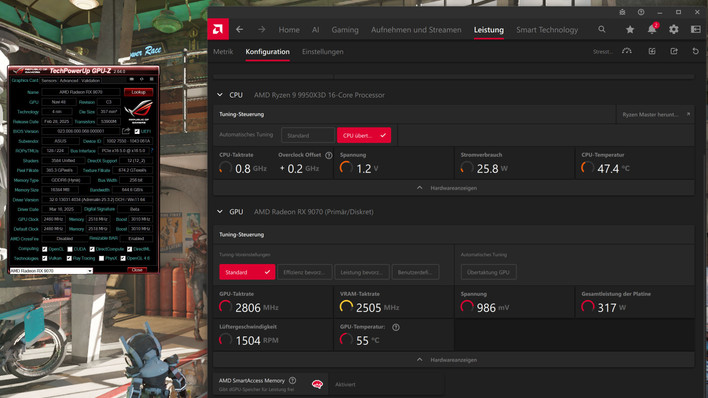Image resolution: width=708 pixels, height=398 pixels.
Task: Switch to Gaming tab
Action: pyautogui.click(x=345, y=30)
